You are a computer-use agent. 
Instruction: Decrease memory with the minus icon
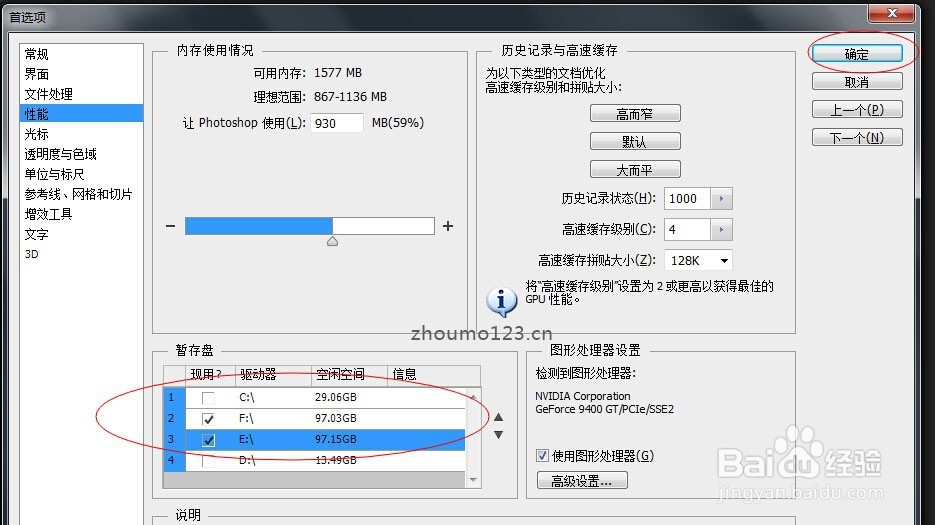[171, 226]
